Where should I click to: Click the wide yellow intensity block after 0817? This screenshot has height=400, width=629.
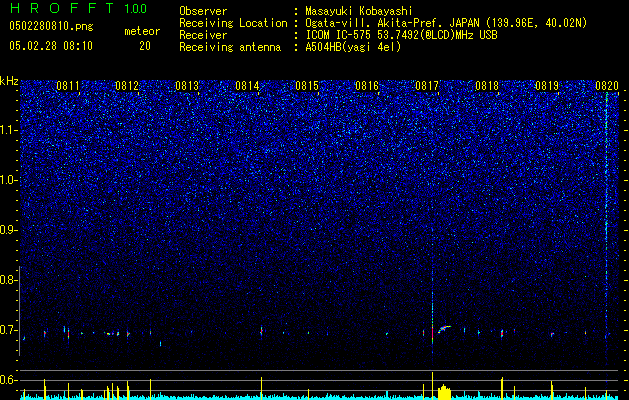point(444,392)
